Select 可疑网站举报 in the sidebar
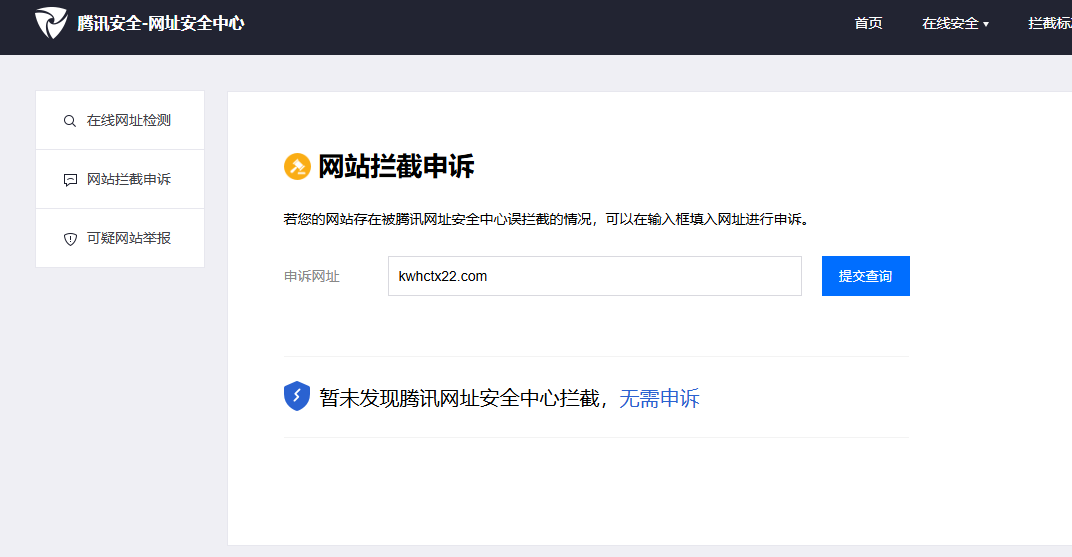The width and height of the screenshot is (1072, 557). point(120,238)
